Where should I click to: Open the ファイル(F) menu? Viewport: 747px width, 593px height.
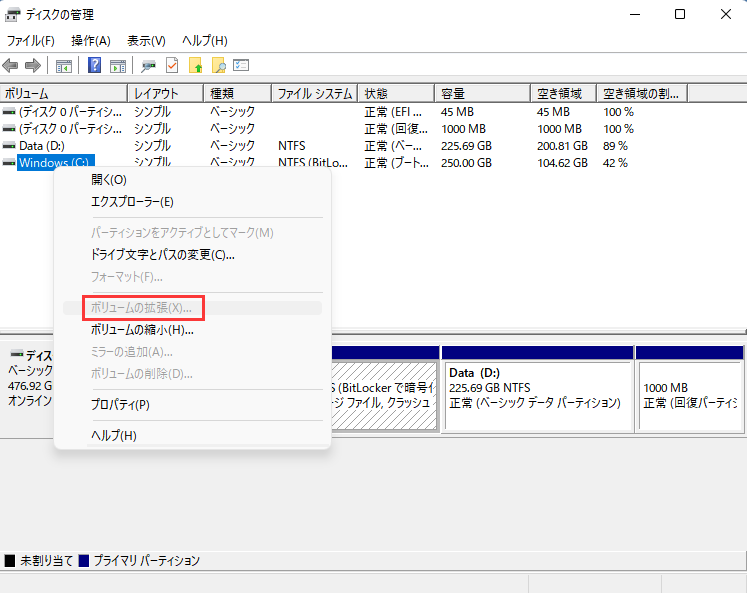click(x=31, y=41)
